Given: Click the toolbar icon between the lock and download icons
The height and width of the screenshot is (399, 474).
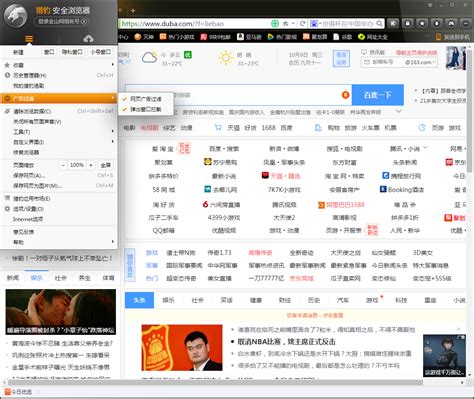Looking at the screenshot, I should pyautogui.click(x=422, y=23).
